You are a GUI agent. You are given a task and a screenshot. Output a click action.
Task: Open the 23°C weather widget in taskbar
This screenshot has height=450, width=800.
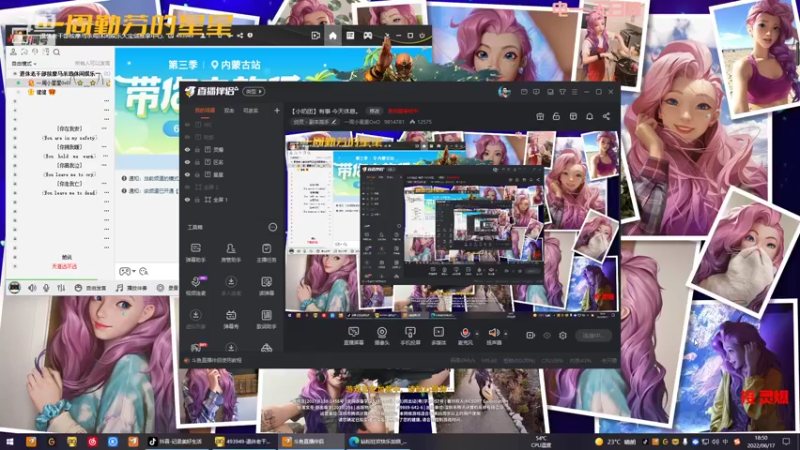[x=616, y=441]
